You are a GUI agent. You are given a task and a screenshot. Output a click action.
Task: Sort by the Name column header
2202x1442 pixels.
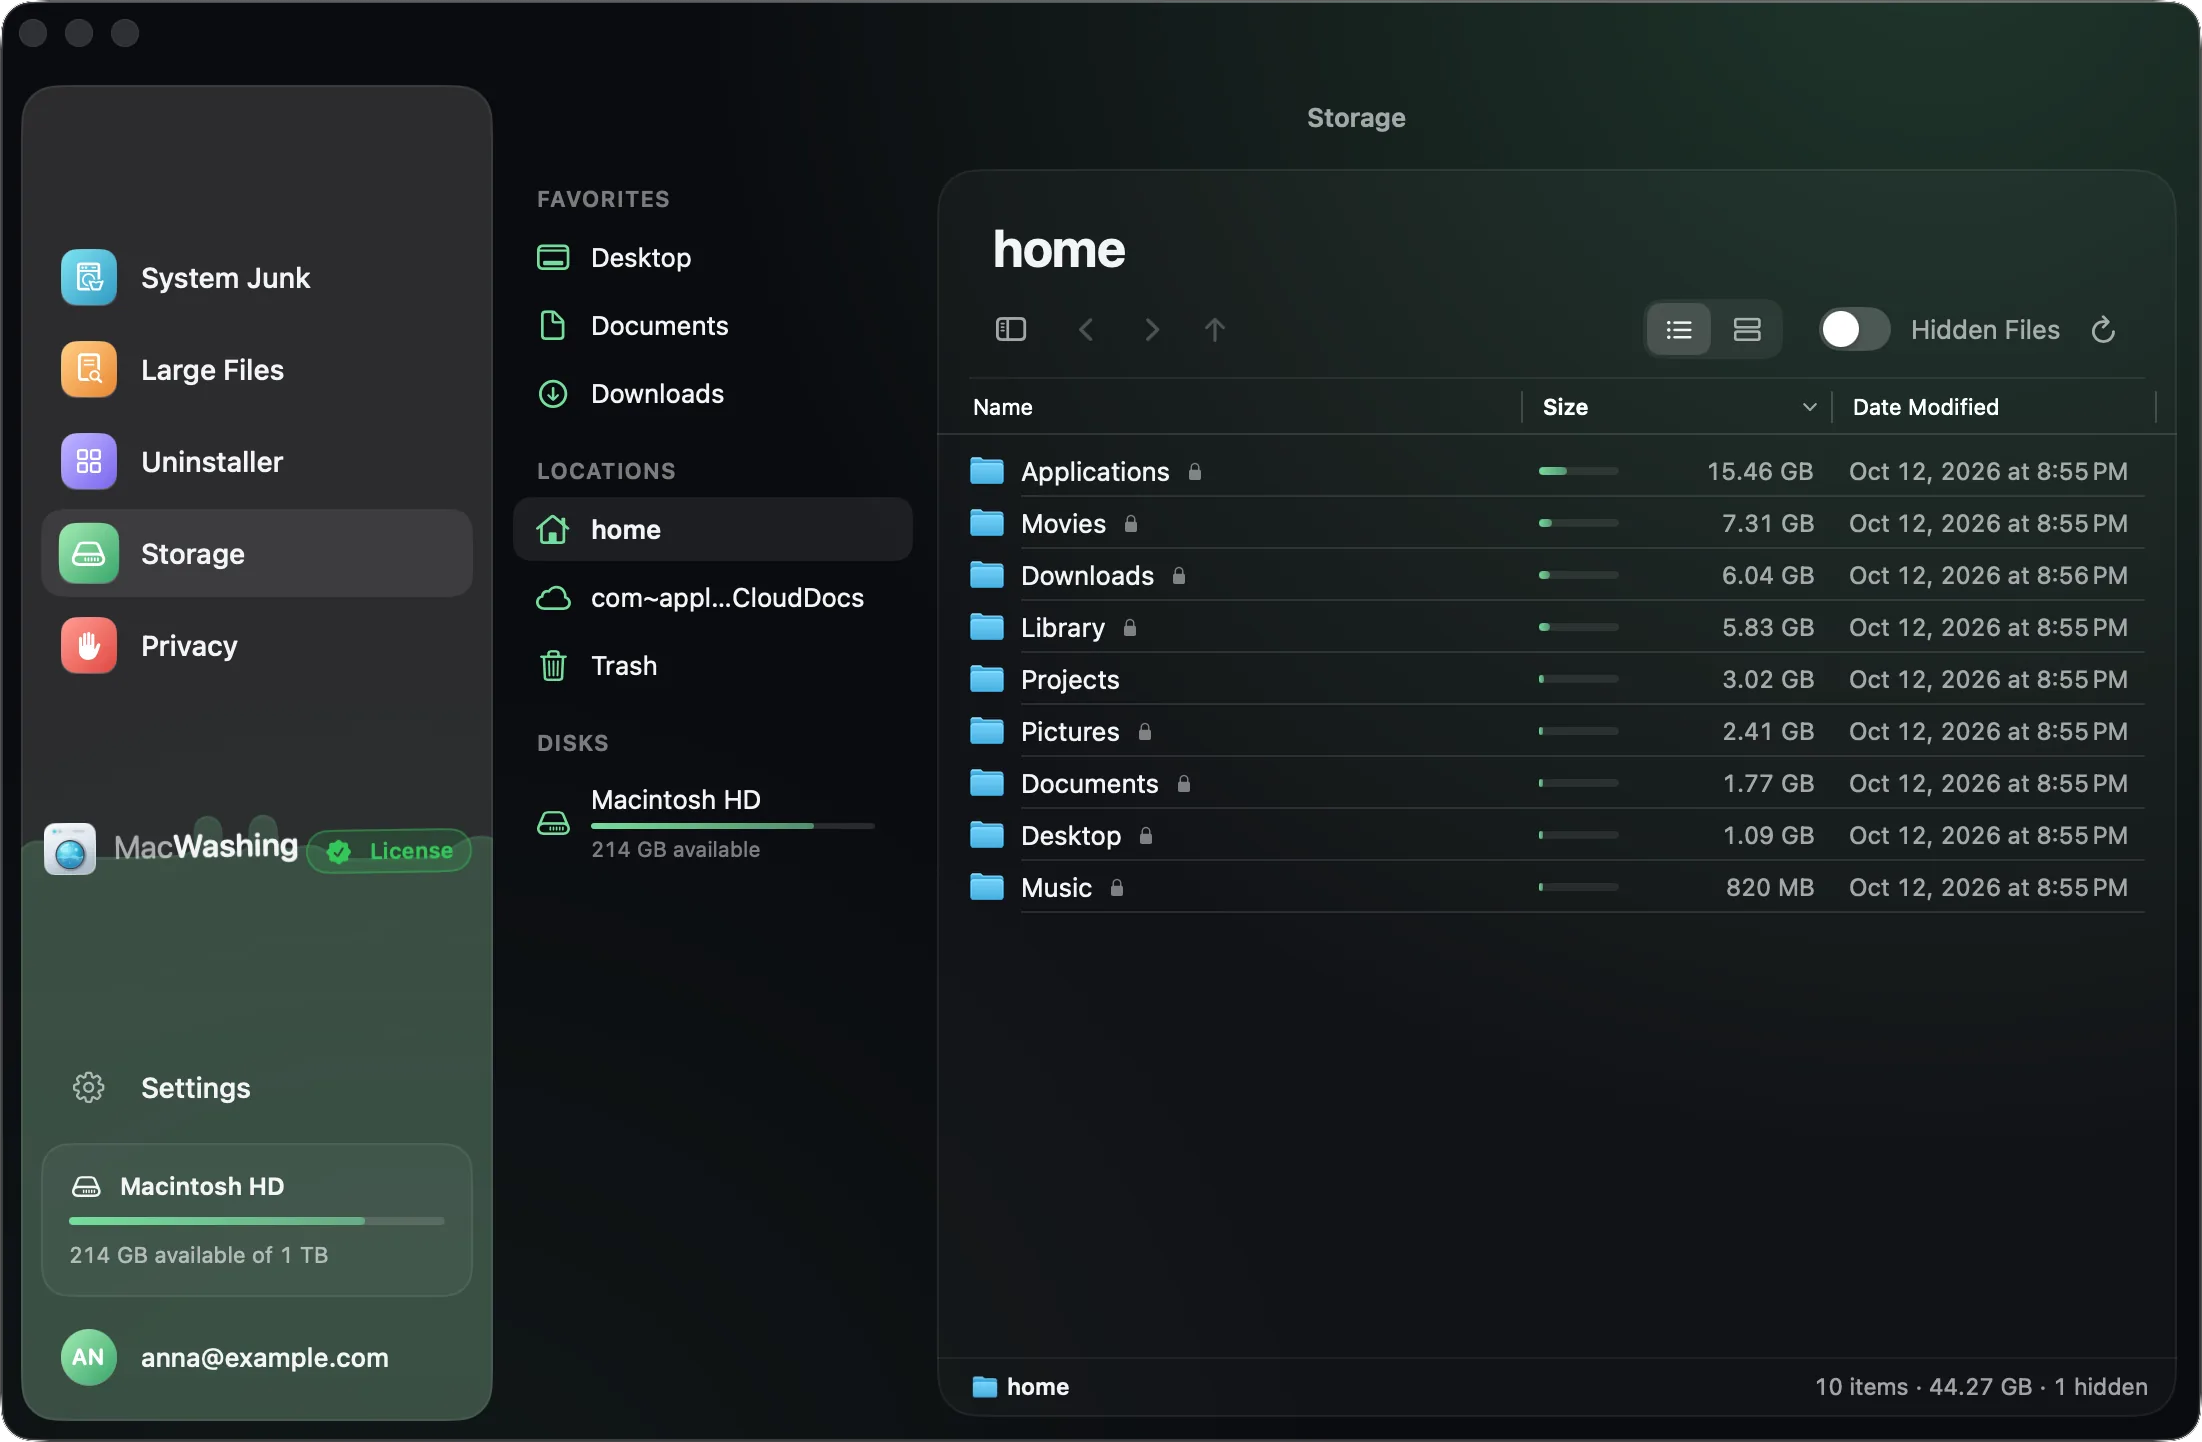pos(1003,407)
